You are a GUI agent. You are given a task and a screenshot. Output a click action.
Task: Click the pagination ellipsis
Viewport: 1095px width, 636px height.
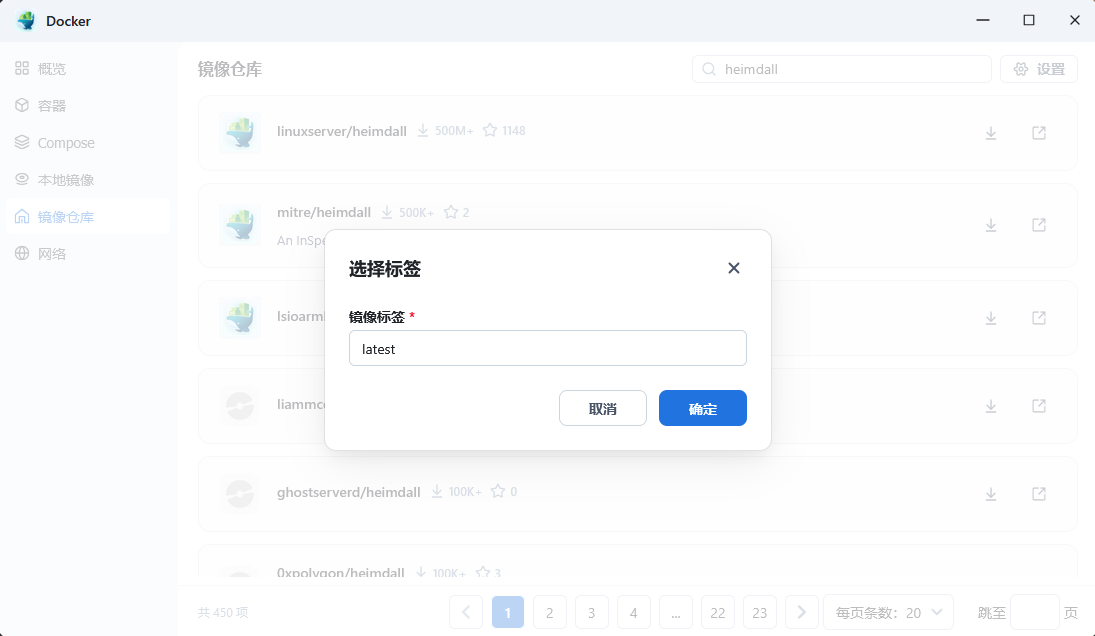pyautogui.click(x=675, y=612)
